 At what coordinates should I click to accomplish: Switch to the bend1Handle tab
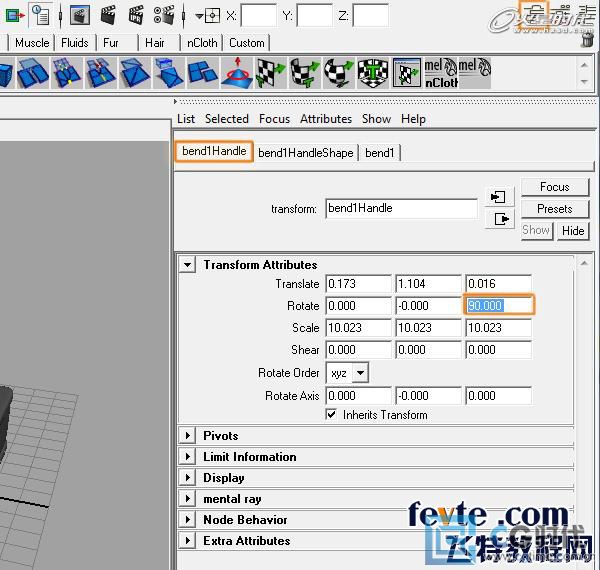(214, 151)
